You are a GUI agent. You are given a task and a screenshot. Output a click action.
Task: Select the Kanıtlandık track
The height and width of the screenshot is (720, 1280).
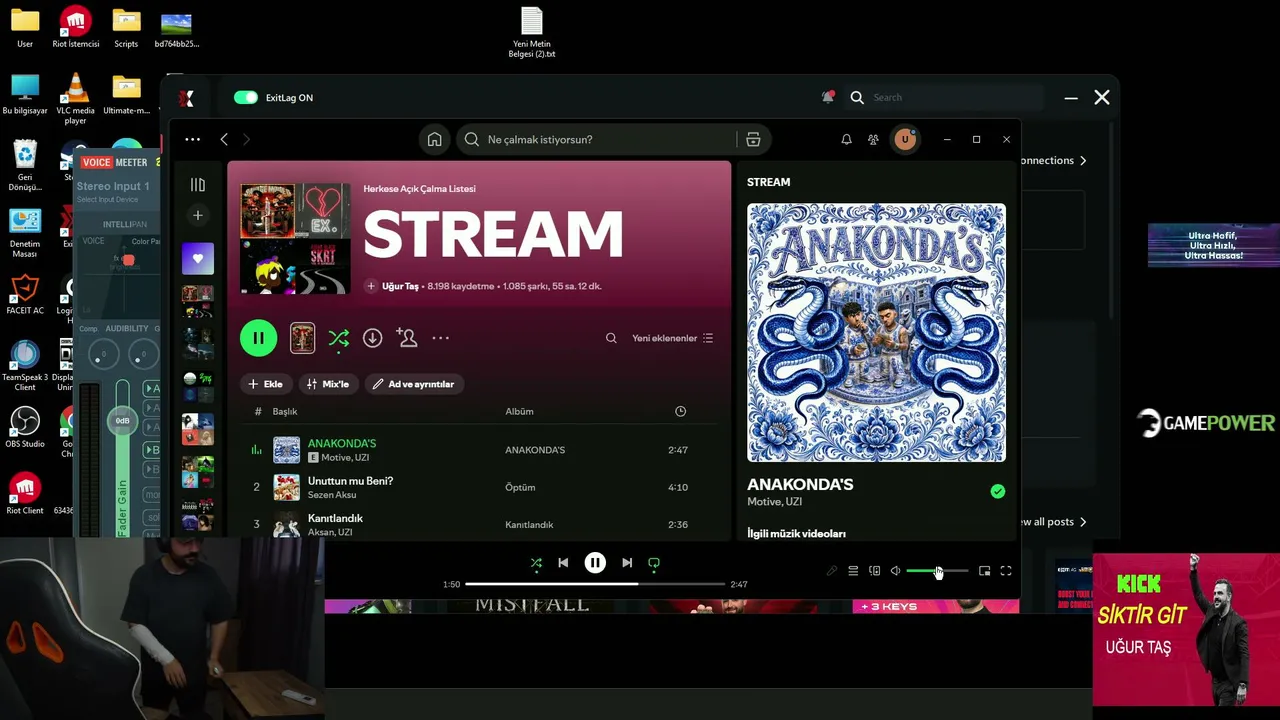335,518
